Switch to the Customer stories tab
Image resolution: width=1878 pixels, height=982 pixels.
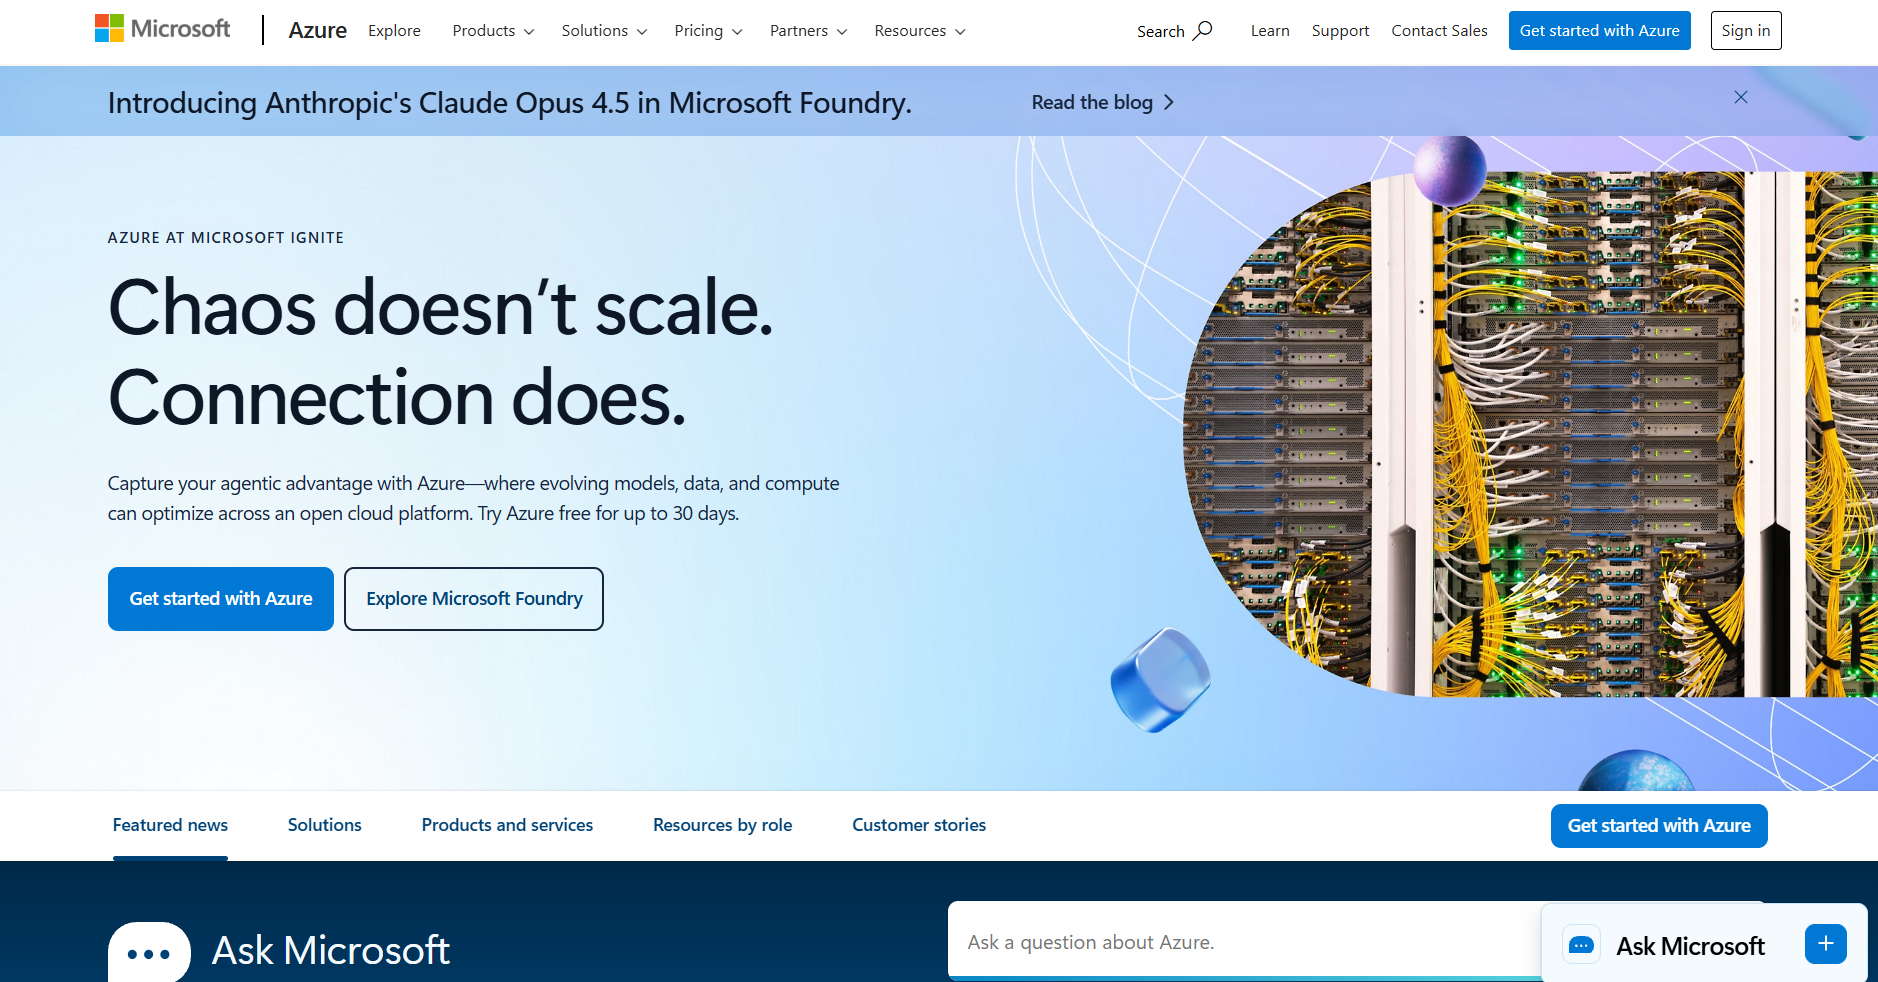[918, 825]
